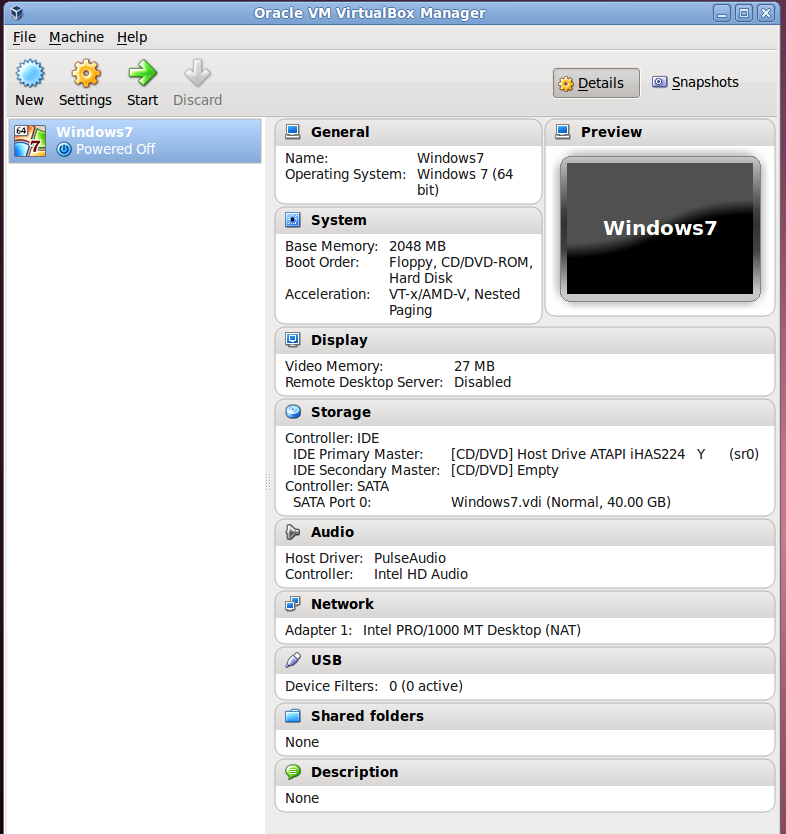Image resolution: width=786 pixels, height=834 pixels.
Task: Open Settings via the gear icon
Action: [x=86, y=73]
